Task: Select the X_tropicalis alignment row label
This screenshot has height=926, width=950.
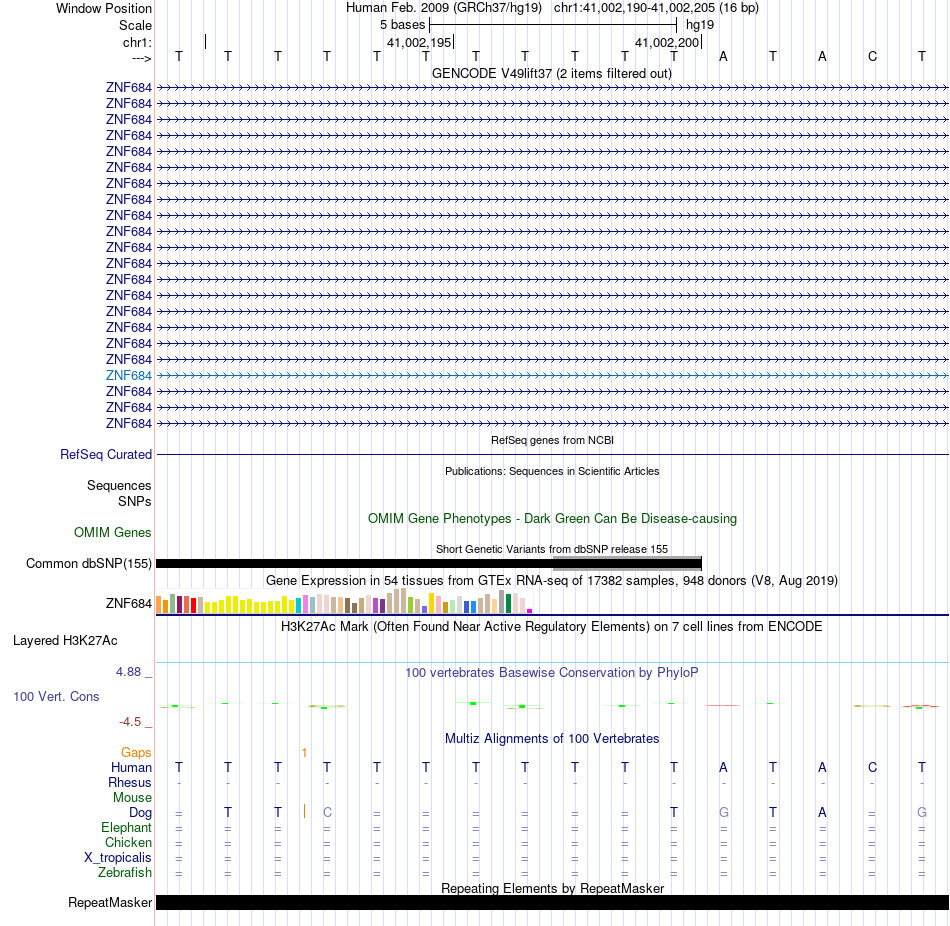Action: [118, 858]
